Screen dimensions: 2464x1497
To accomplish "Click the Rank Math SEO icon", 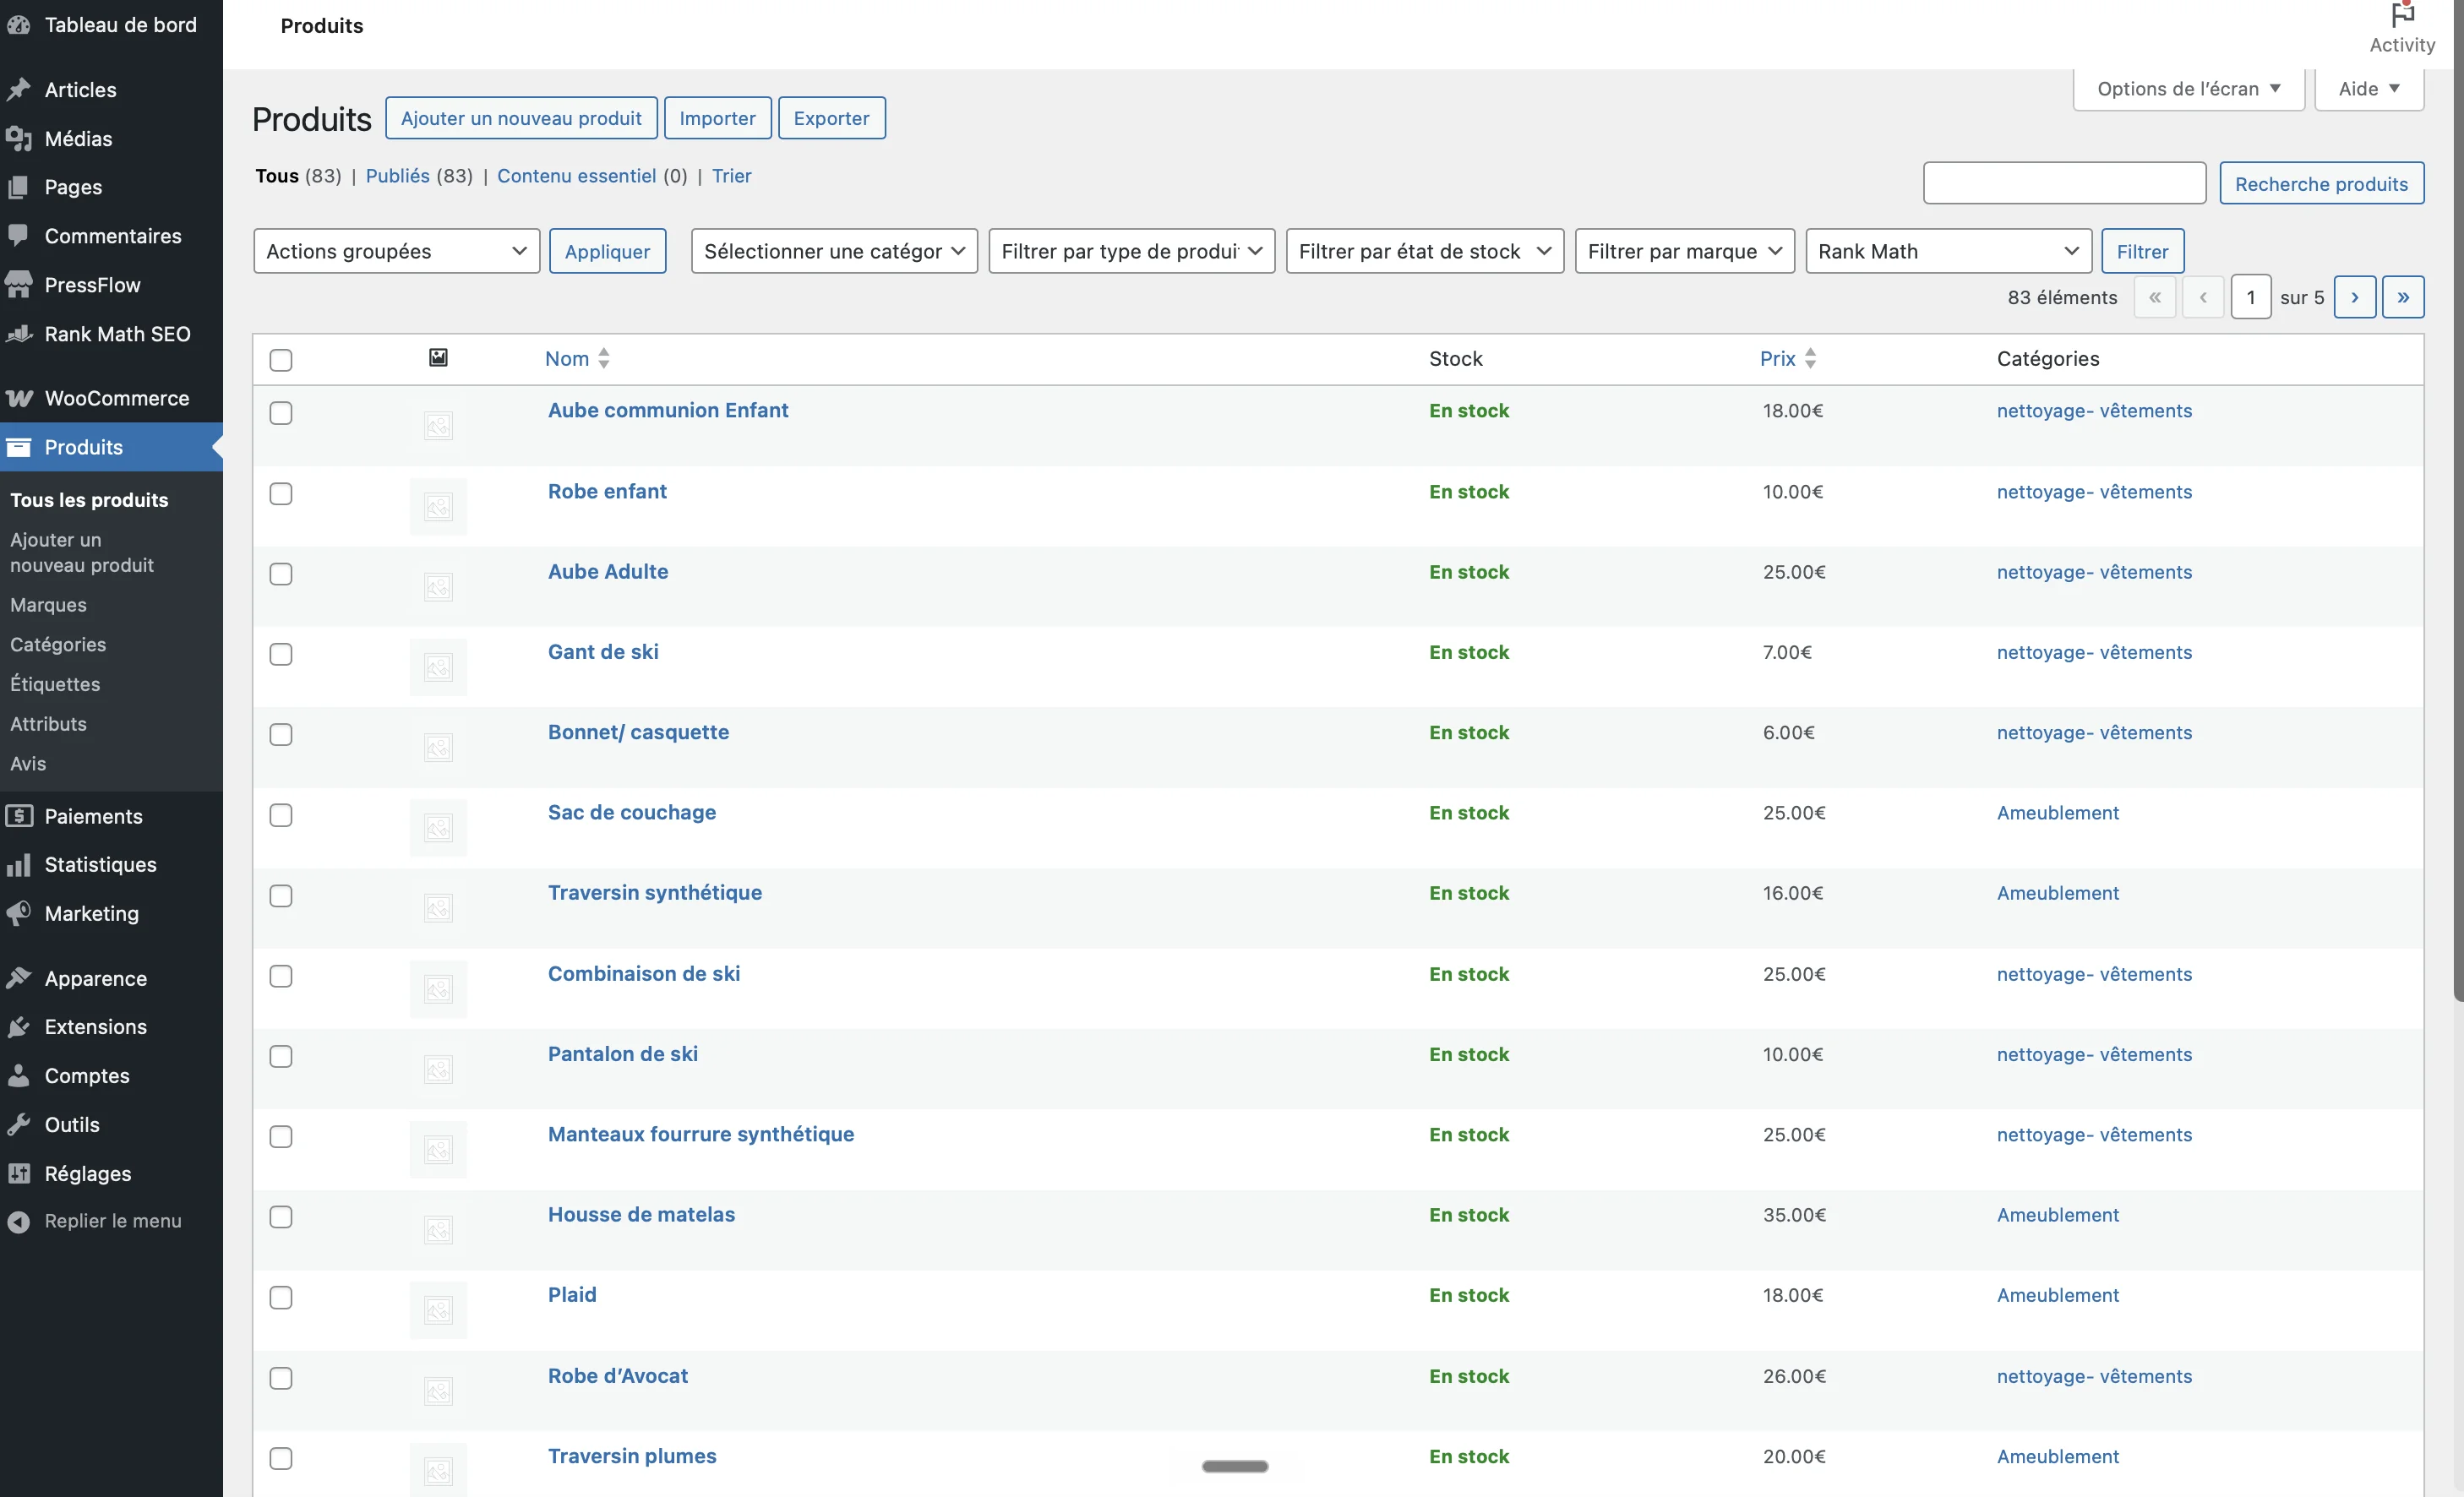I will pos(19,334).
